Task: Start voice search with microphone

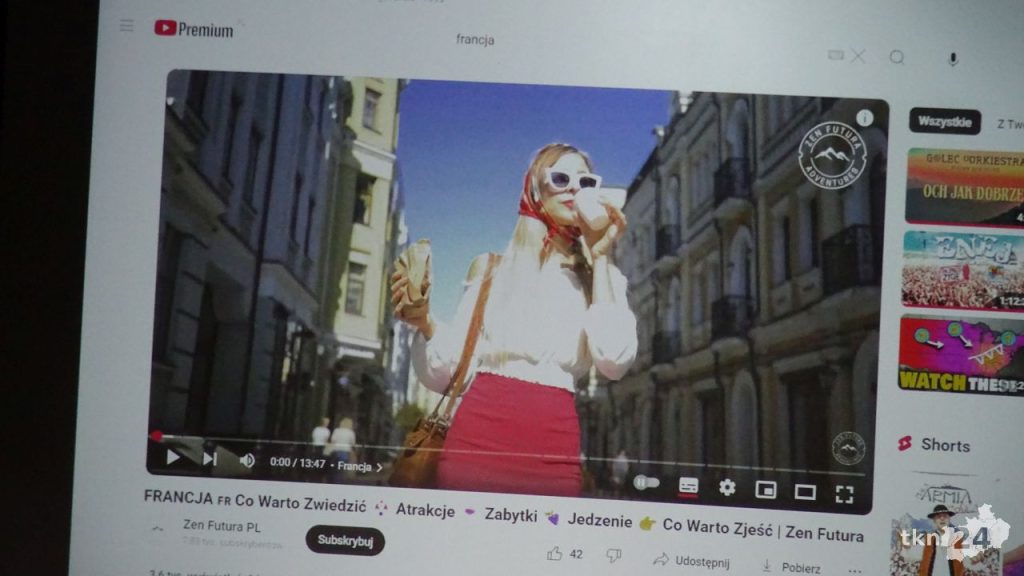Action: click(x=952, y=59)
